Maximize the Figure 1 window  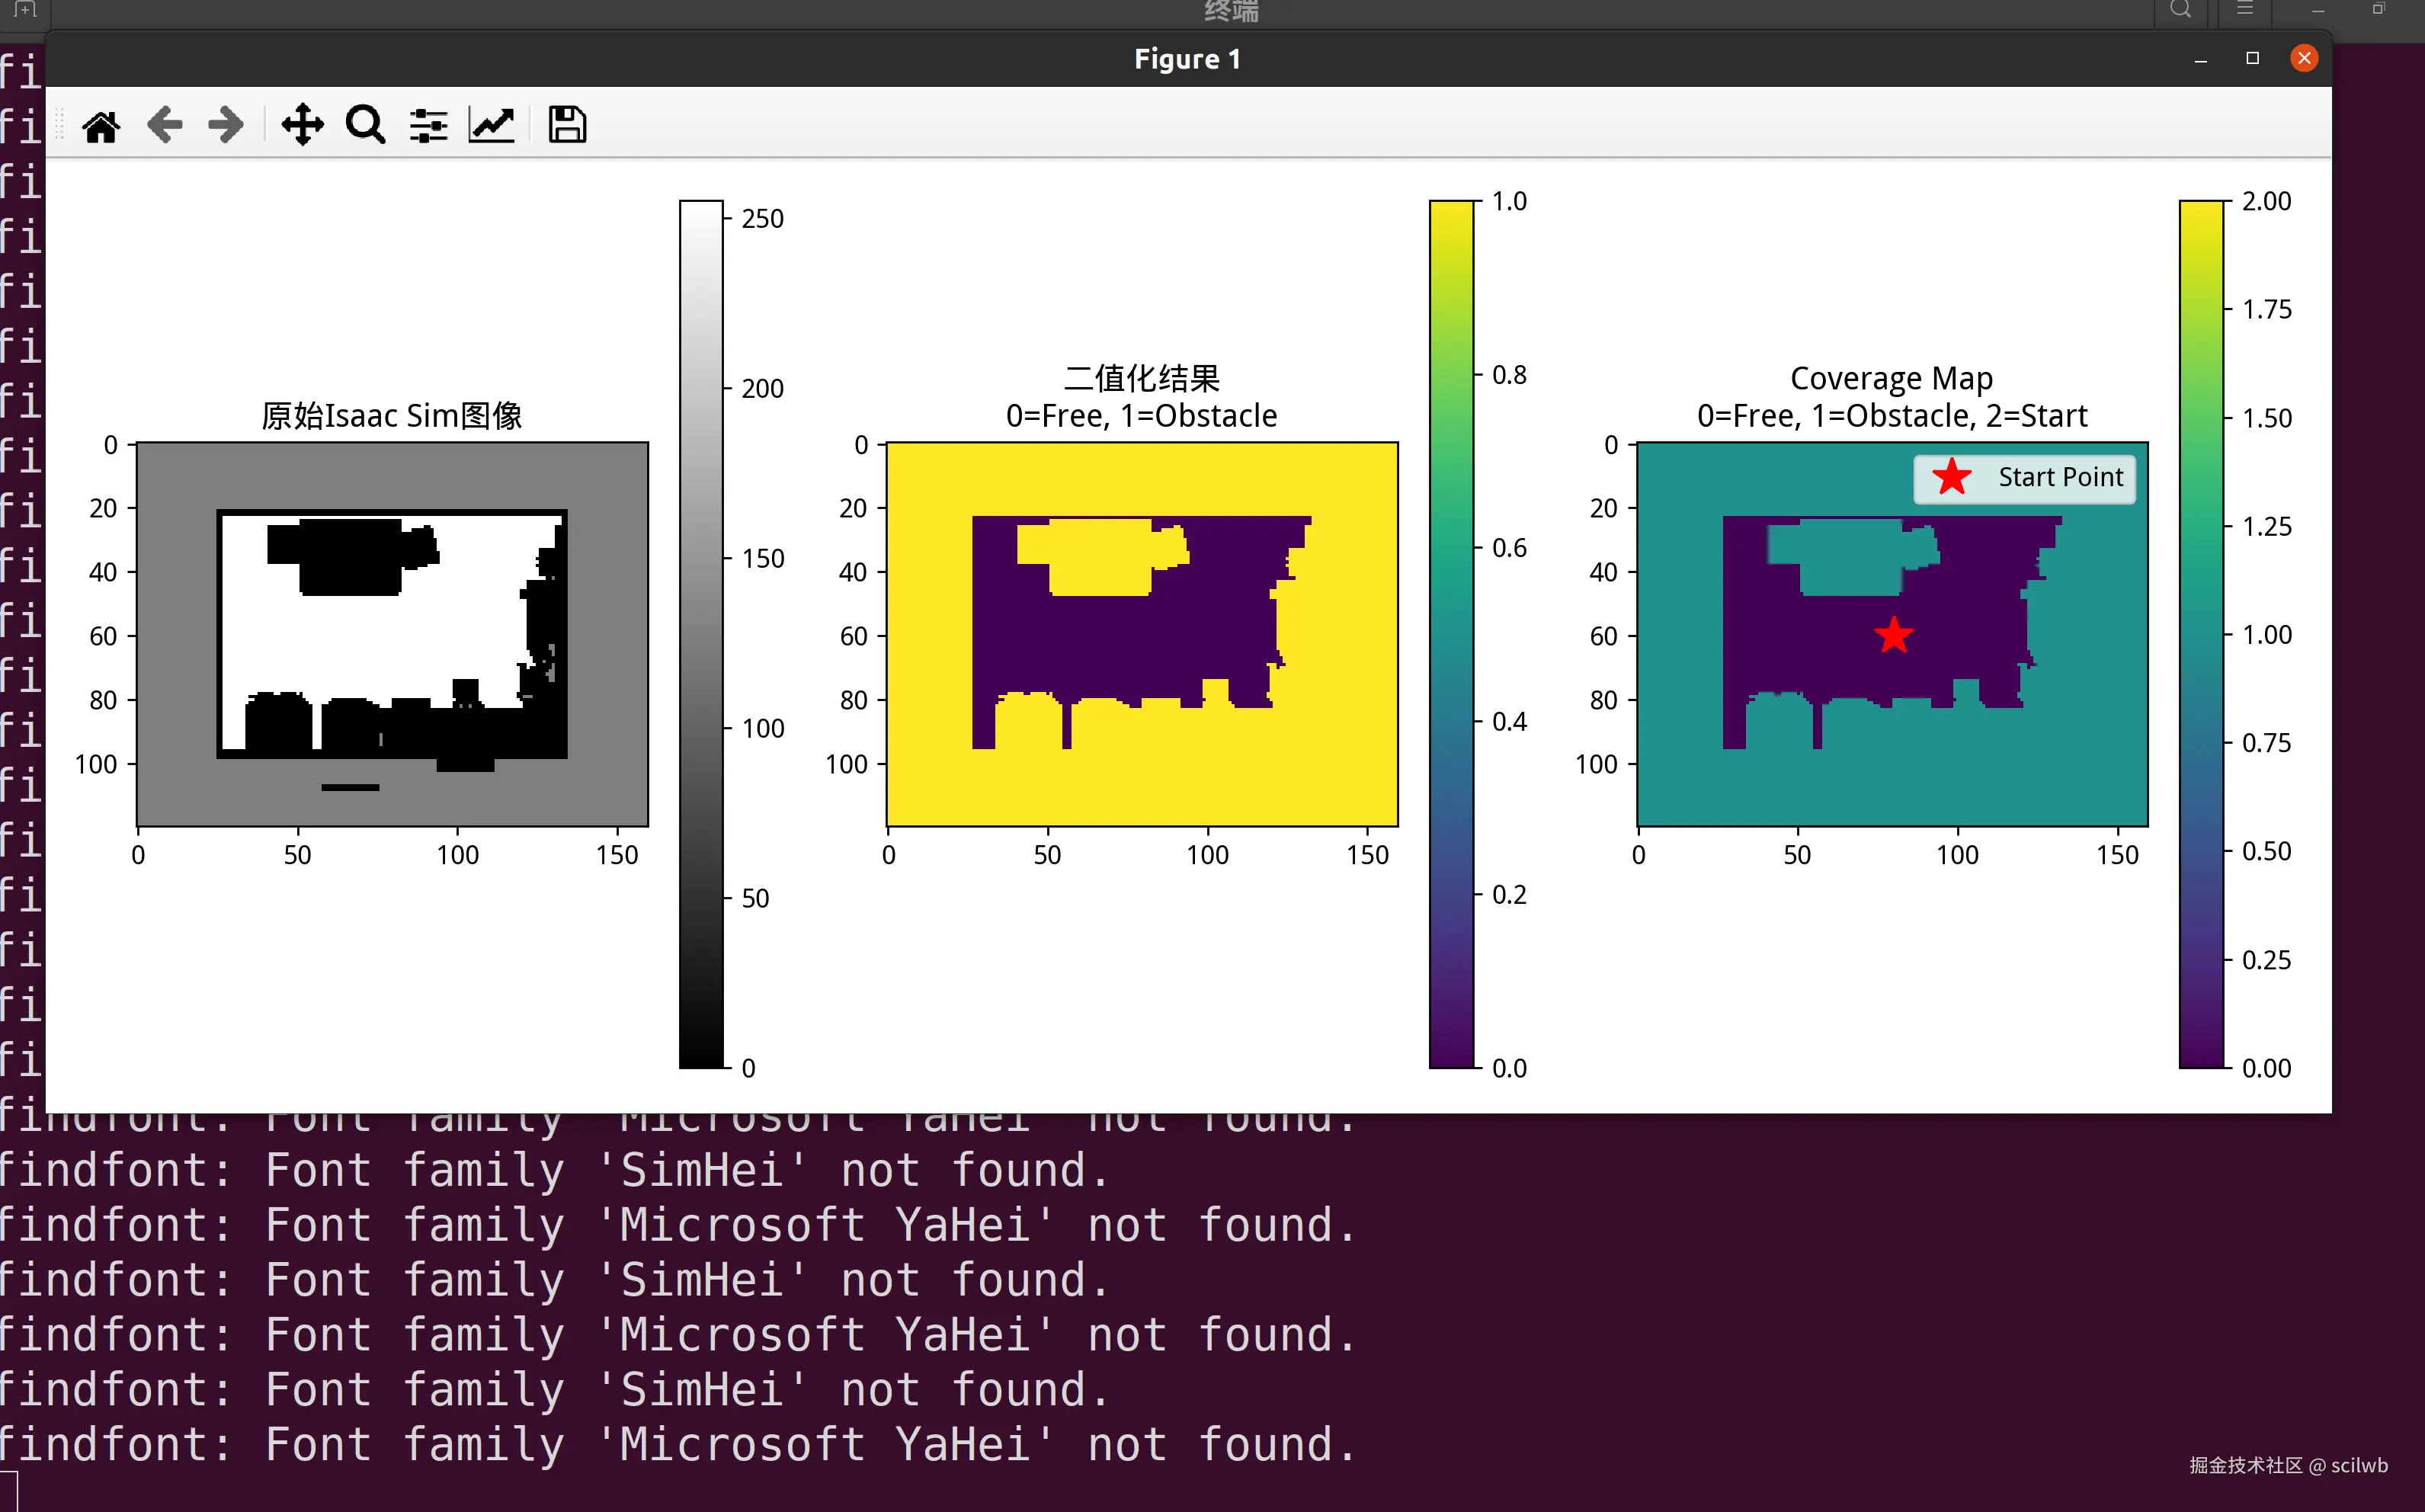click(x=2252, y=58)
